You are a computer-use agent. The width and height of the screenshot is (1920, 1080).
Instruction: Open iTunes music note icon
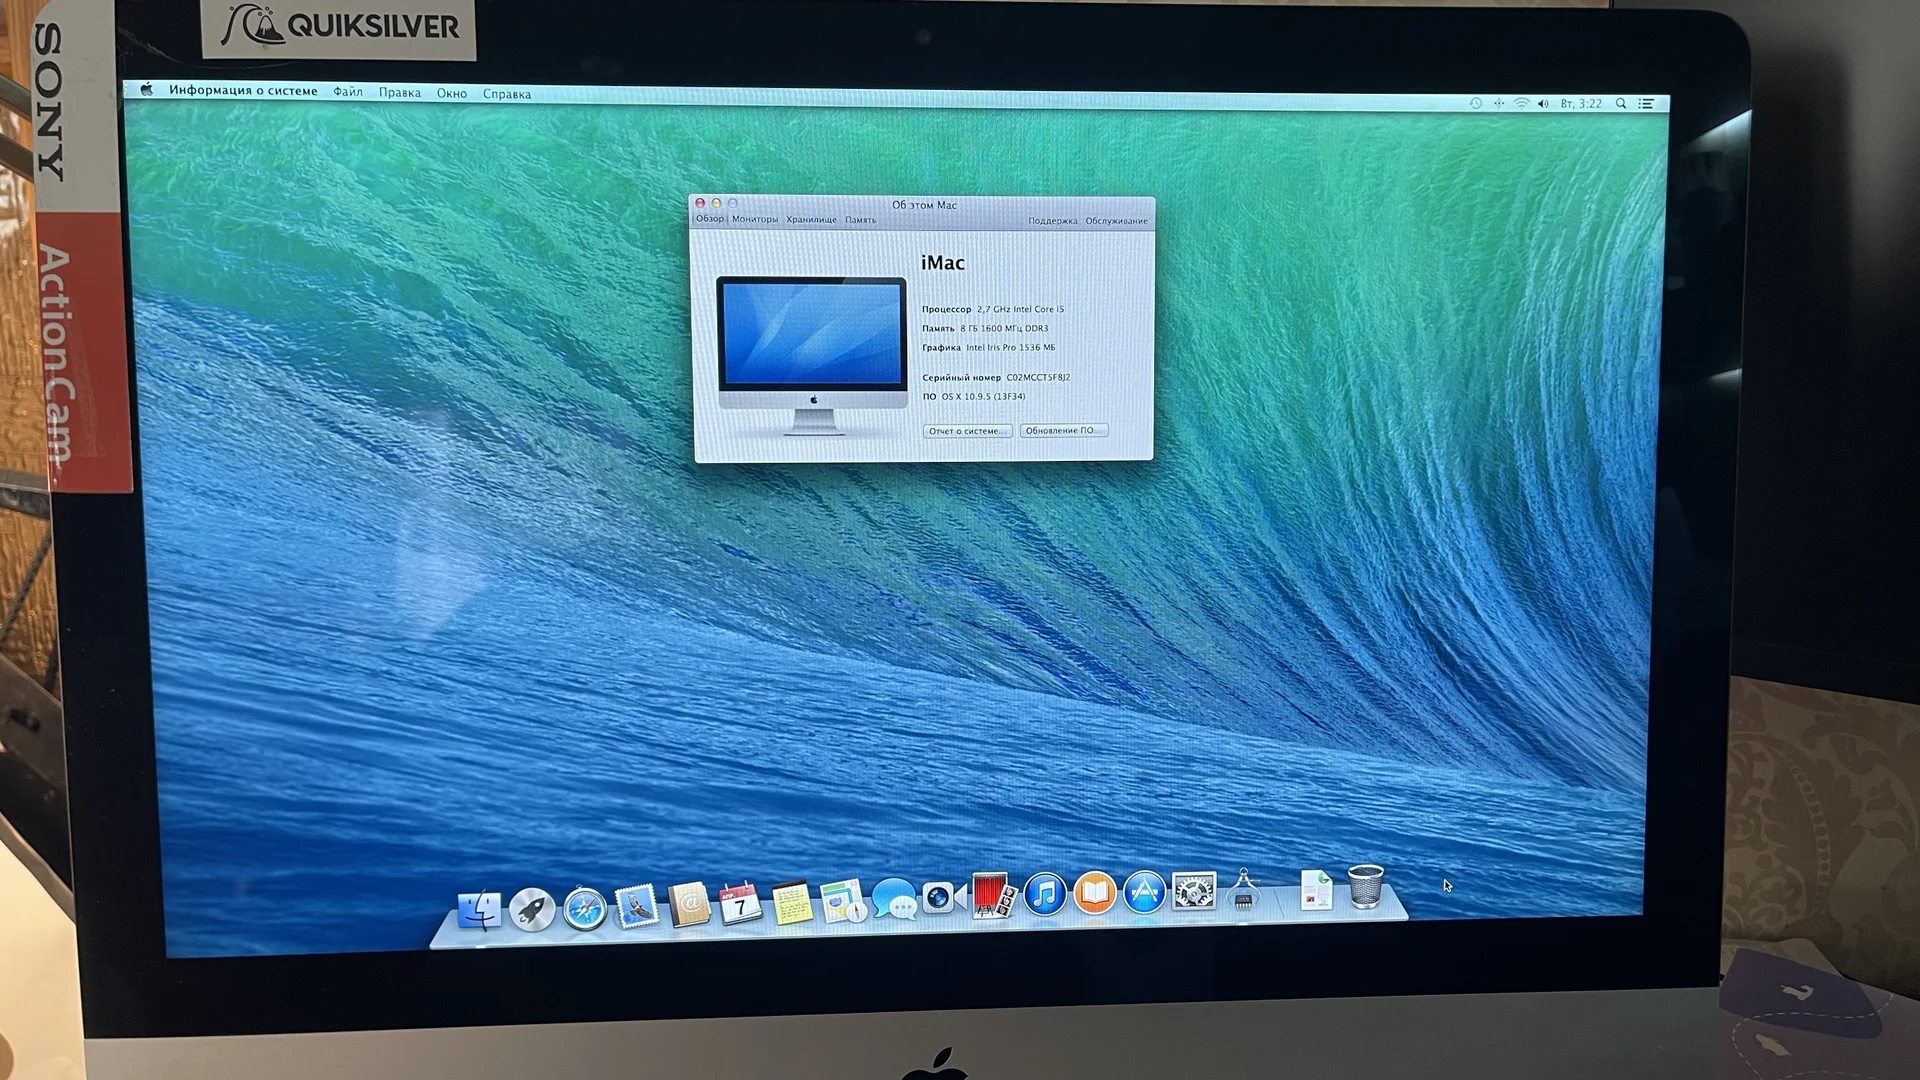point(1044,893)
